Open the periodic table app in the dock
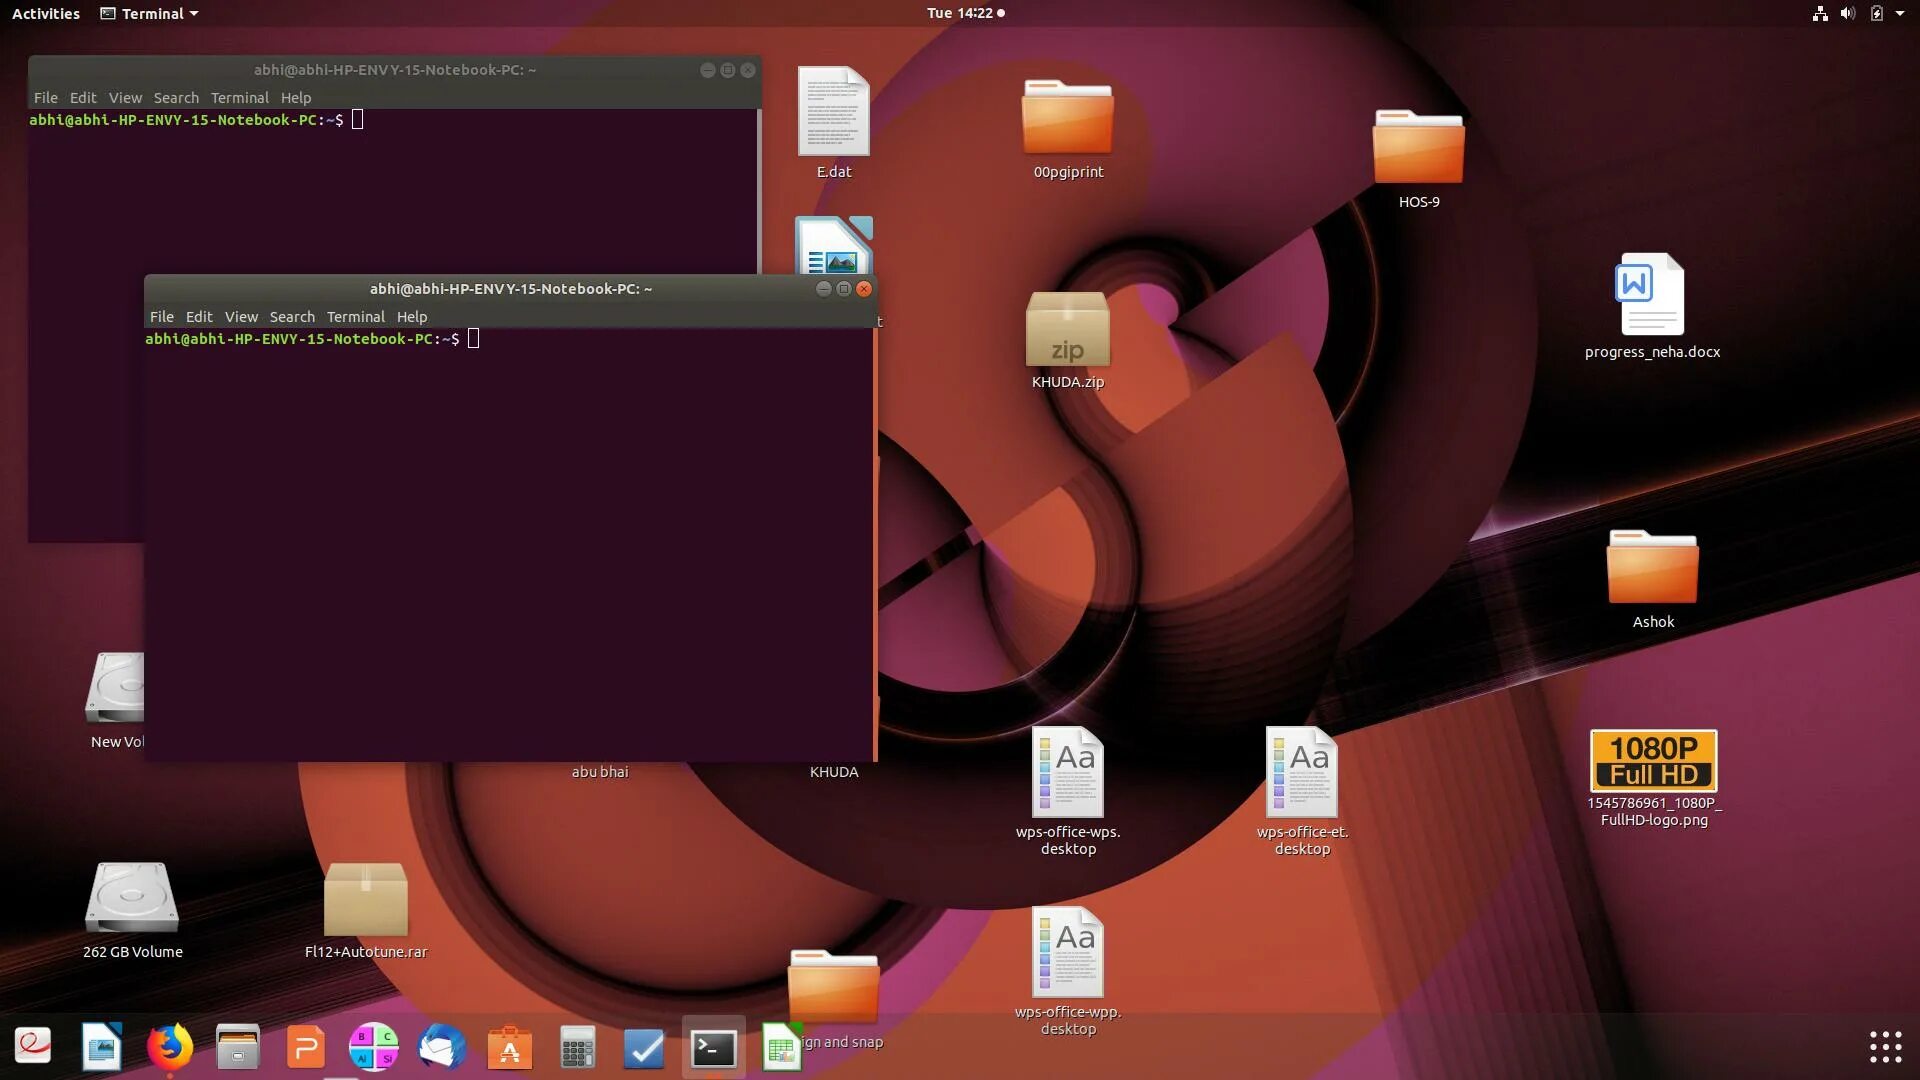Image resolution: width=1920 pixels, height=1080 pixels. click(x=373, y=1048)
